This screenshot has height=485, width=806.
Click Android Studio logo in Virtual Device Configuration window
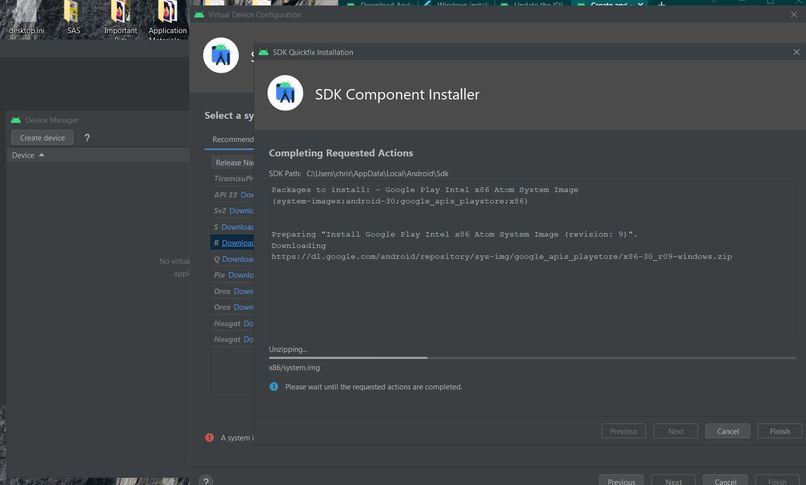coord(221,55)
